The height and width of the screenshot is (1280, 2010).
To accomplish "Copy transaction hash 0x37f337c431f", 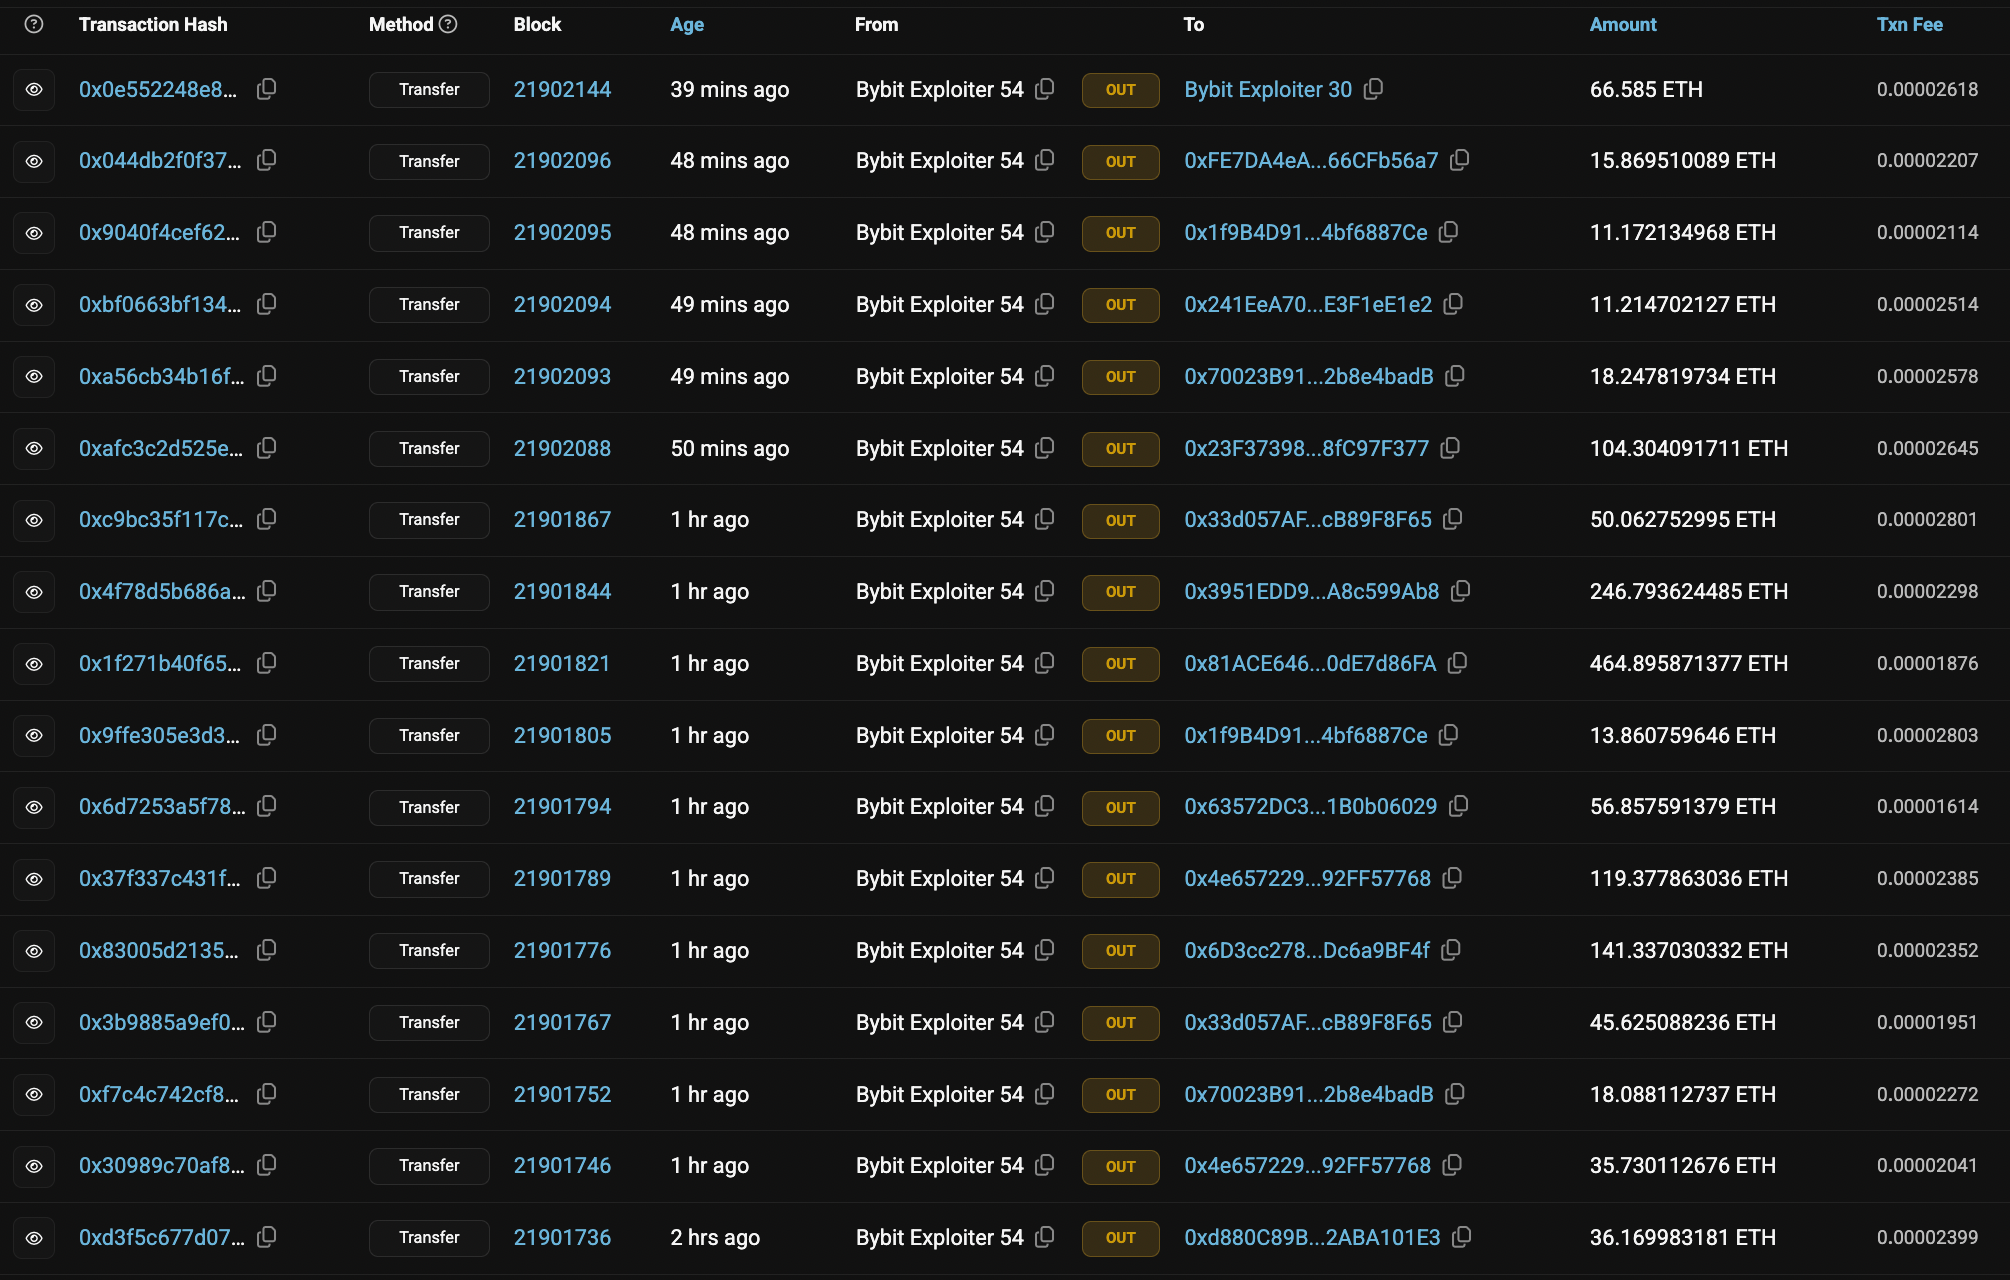I will [x=266, y=878].
